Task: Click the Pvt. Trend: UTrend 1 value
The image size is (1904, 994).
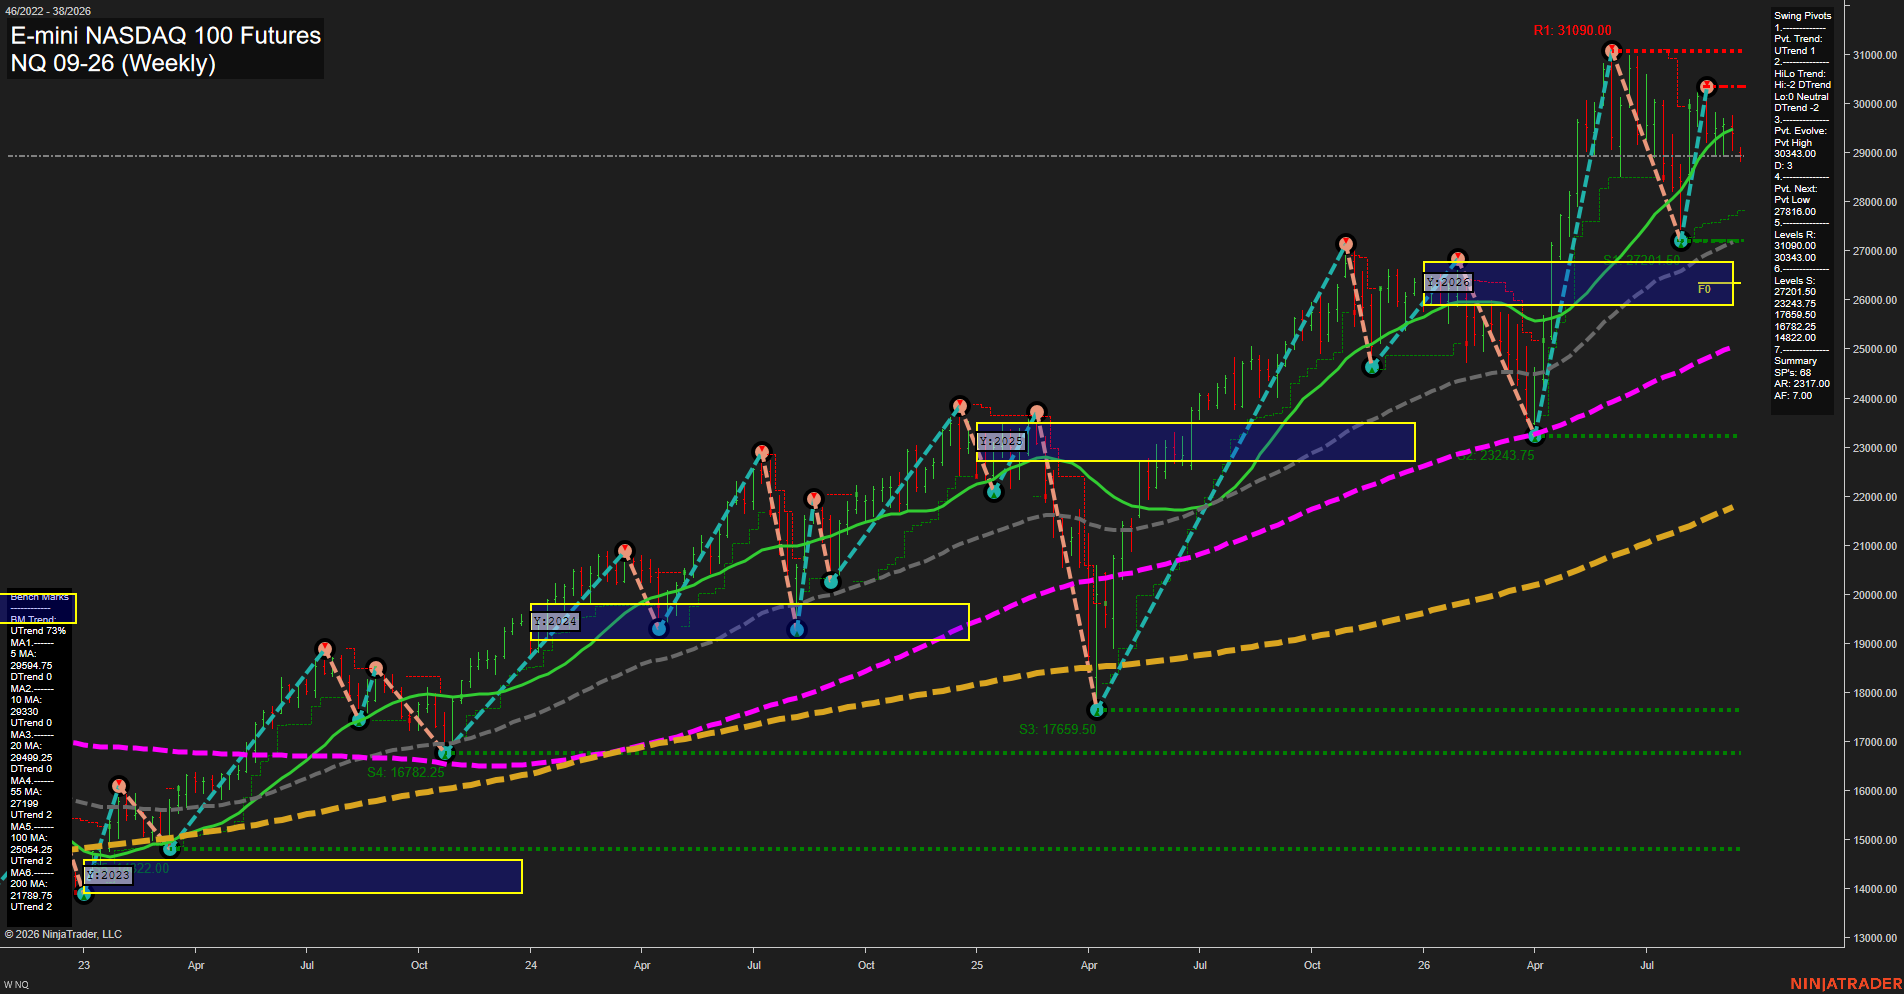Action: point(1794,51)
